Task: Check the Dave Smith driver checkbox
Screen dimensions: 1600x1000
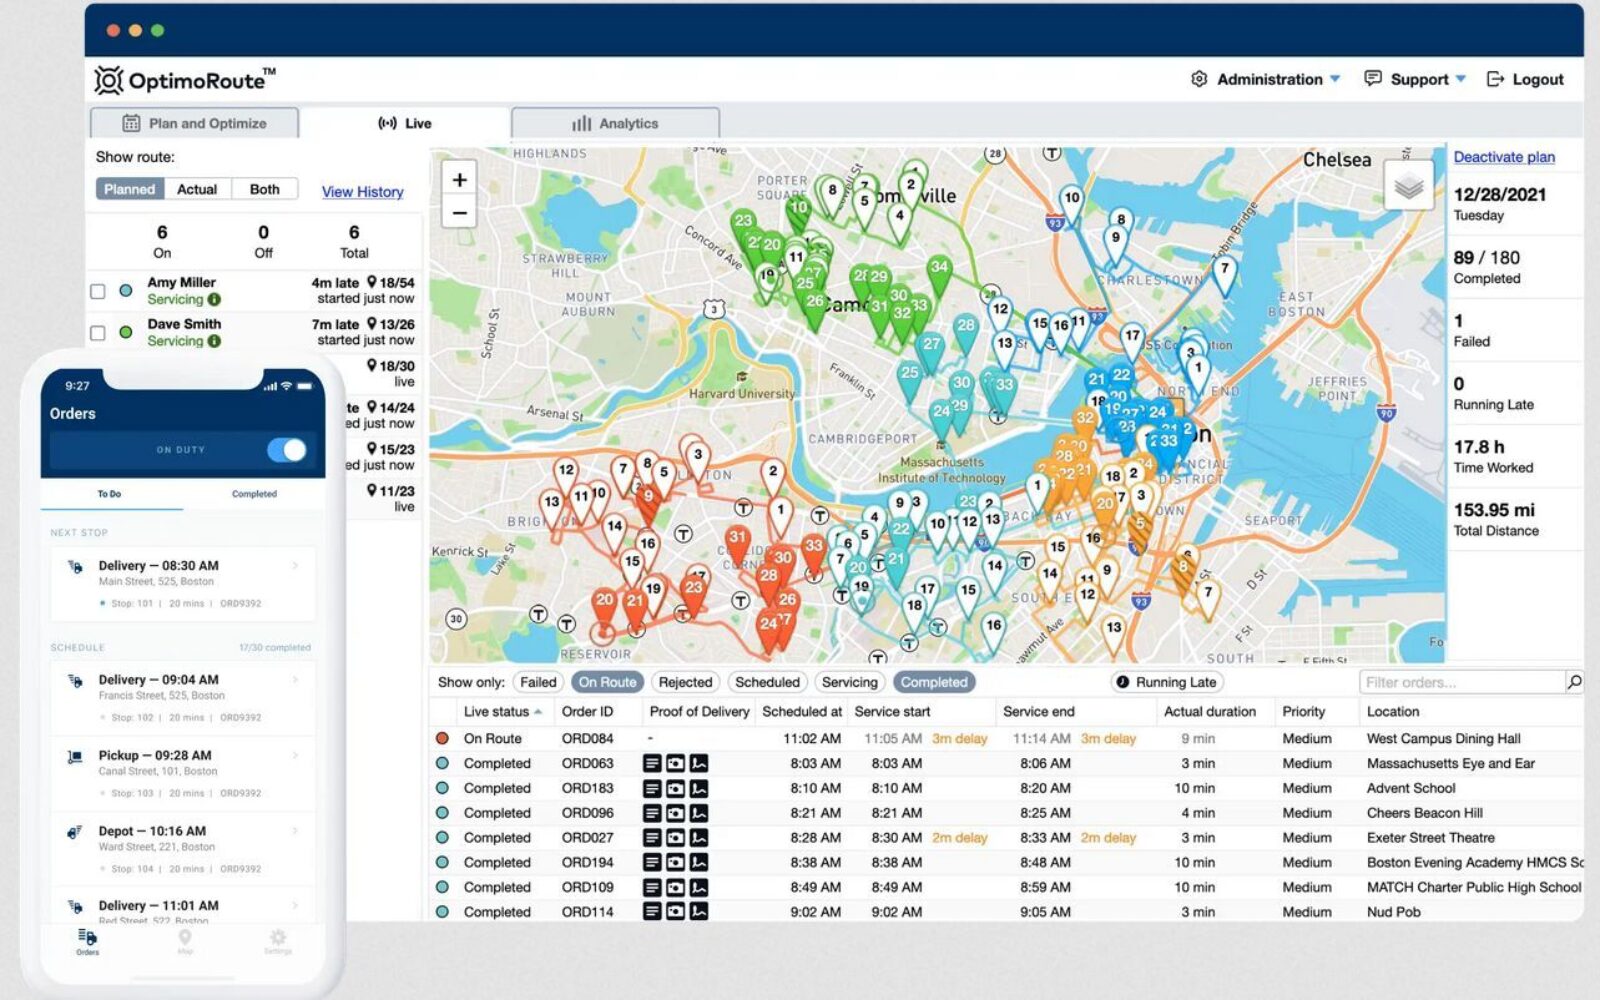Action: (x=98, y=333)
